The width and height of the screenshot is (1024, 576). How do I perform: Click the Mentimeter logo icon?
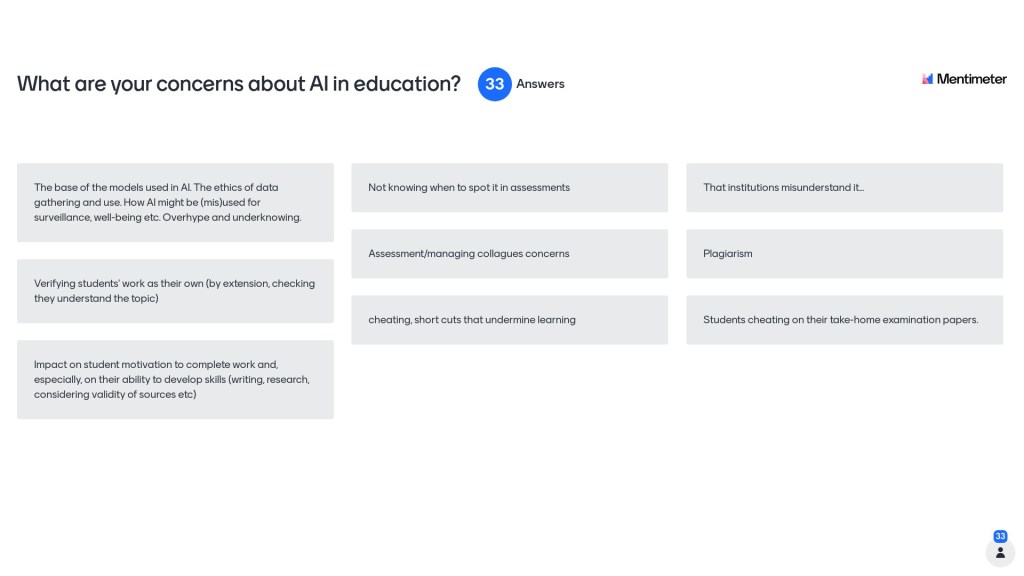(927, 79)
